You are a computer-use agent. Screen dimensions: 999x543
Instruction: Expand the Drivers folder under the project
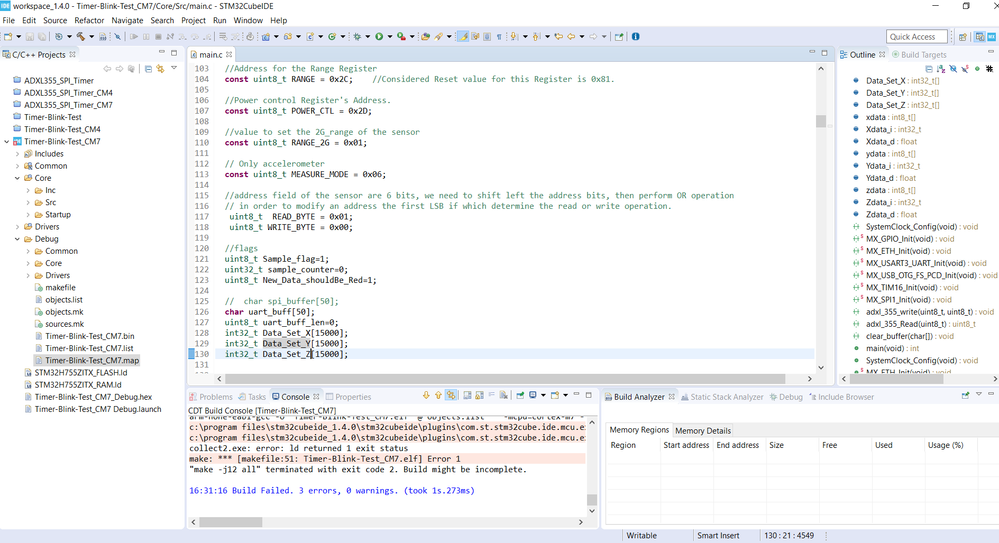[17, 226]
